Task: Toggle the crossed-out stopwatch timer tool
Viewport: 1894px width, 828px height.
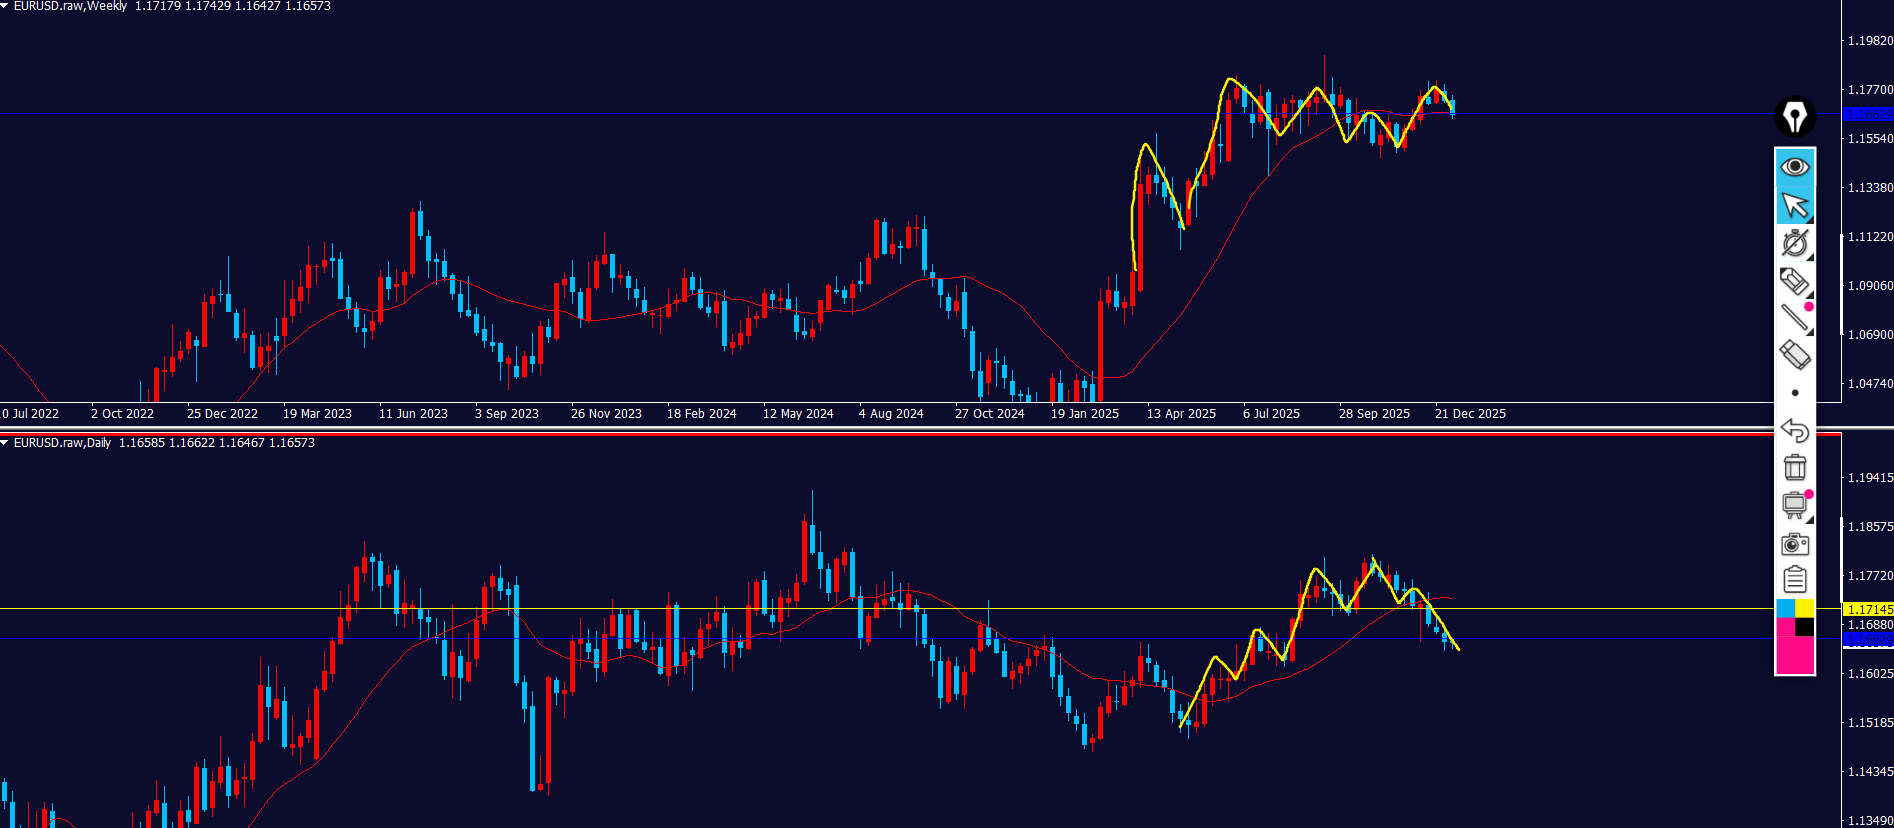Action: (x=1795, y=243)
